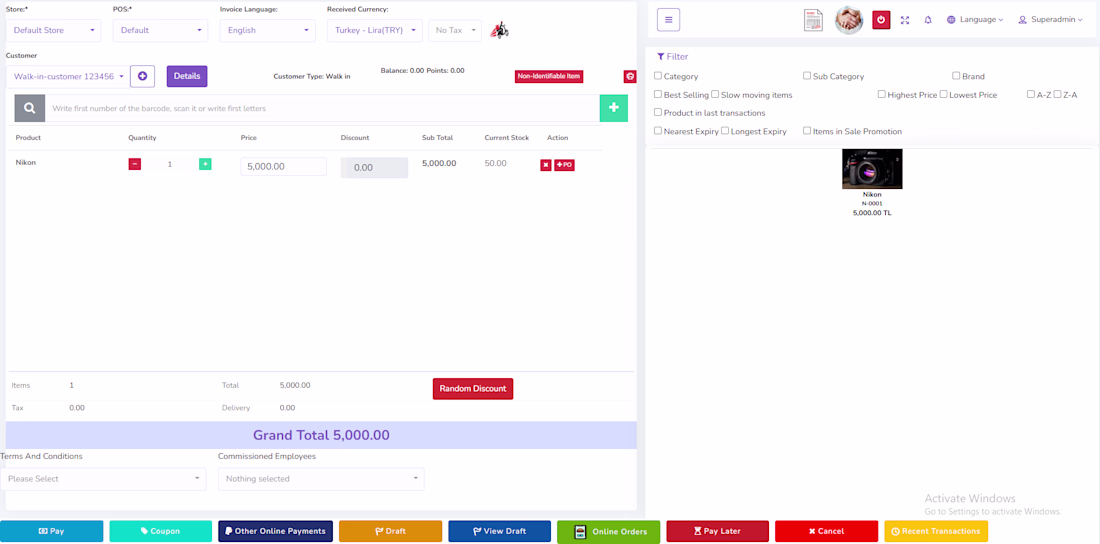The width and height of the screenshot is (1100, 544).
Task: Click the red Cancel button
Action: [826, 531]
